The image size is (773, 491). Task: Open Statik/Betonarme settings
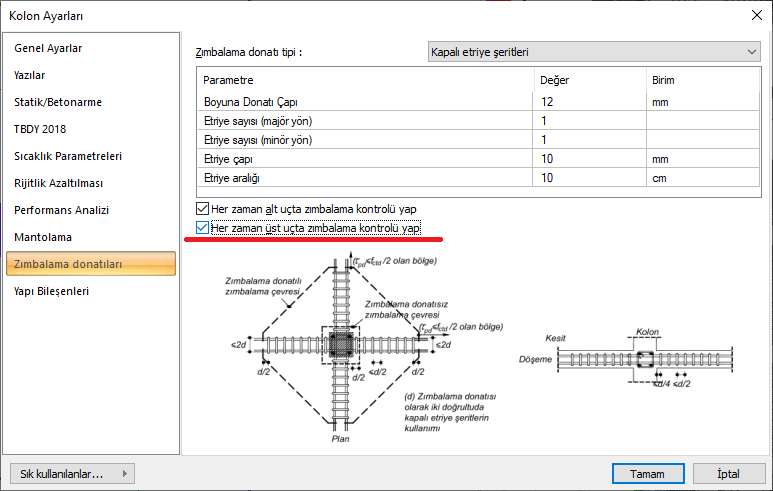click(58, 102)
